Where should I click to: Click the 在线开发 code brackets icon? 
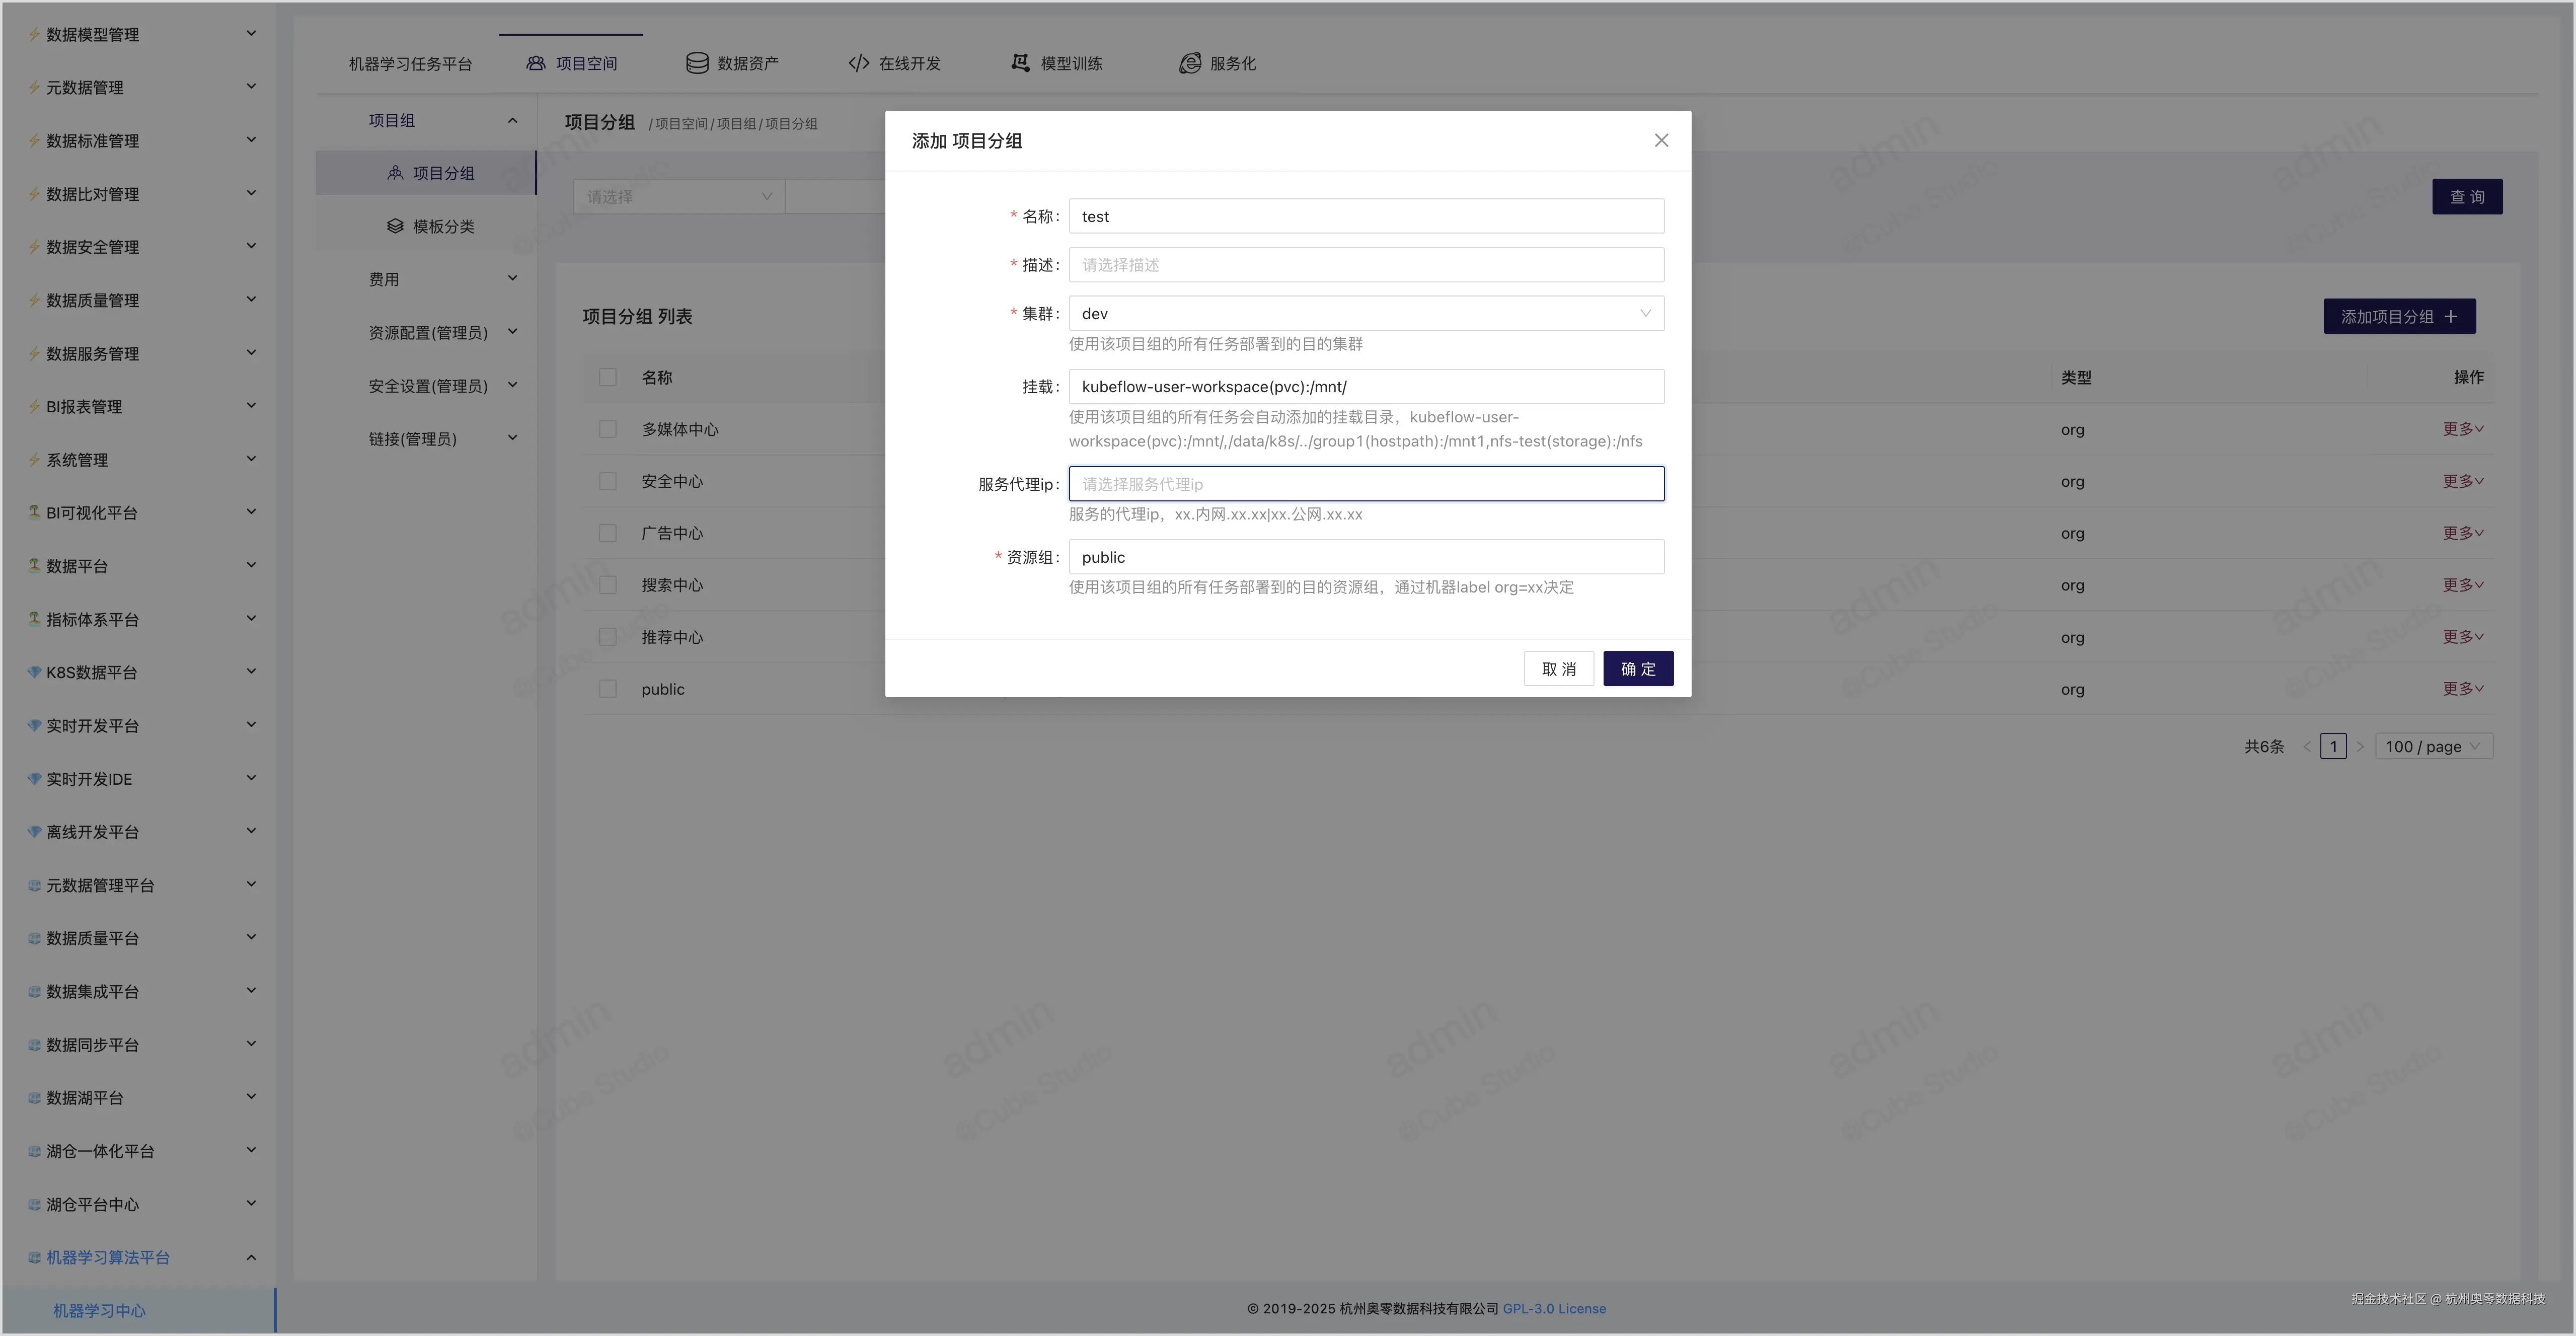click(858, 63)
